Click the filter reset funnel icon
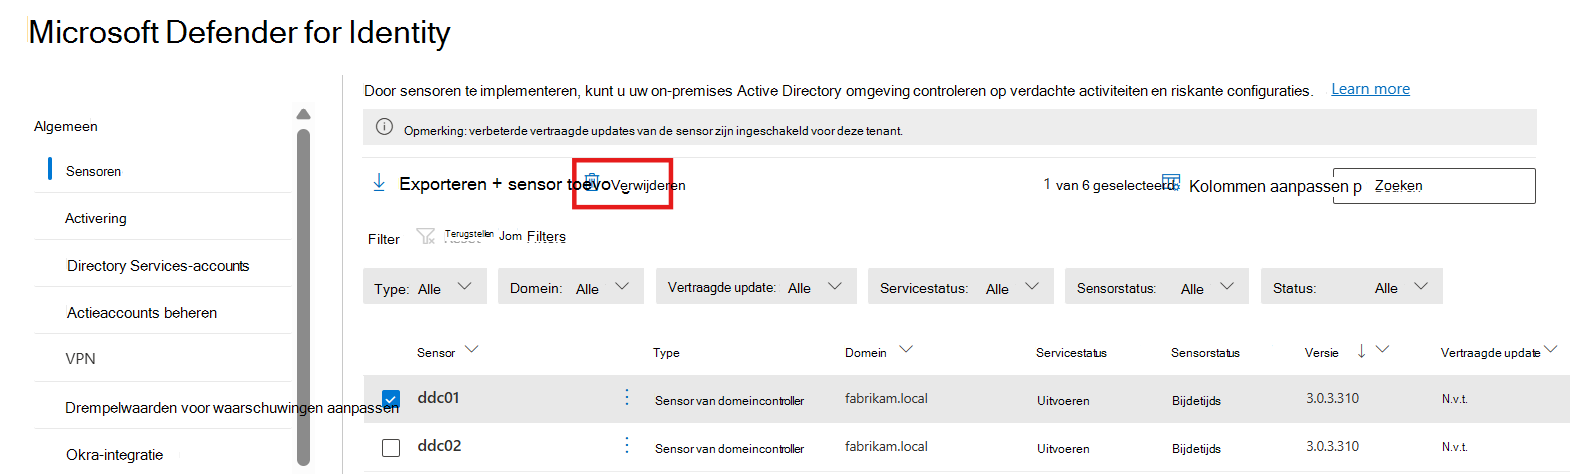Screen dimensions: 1570x474 (x=426, y=236)
